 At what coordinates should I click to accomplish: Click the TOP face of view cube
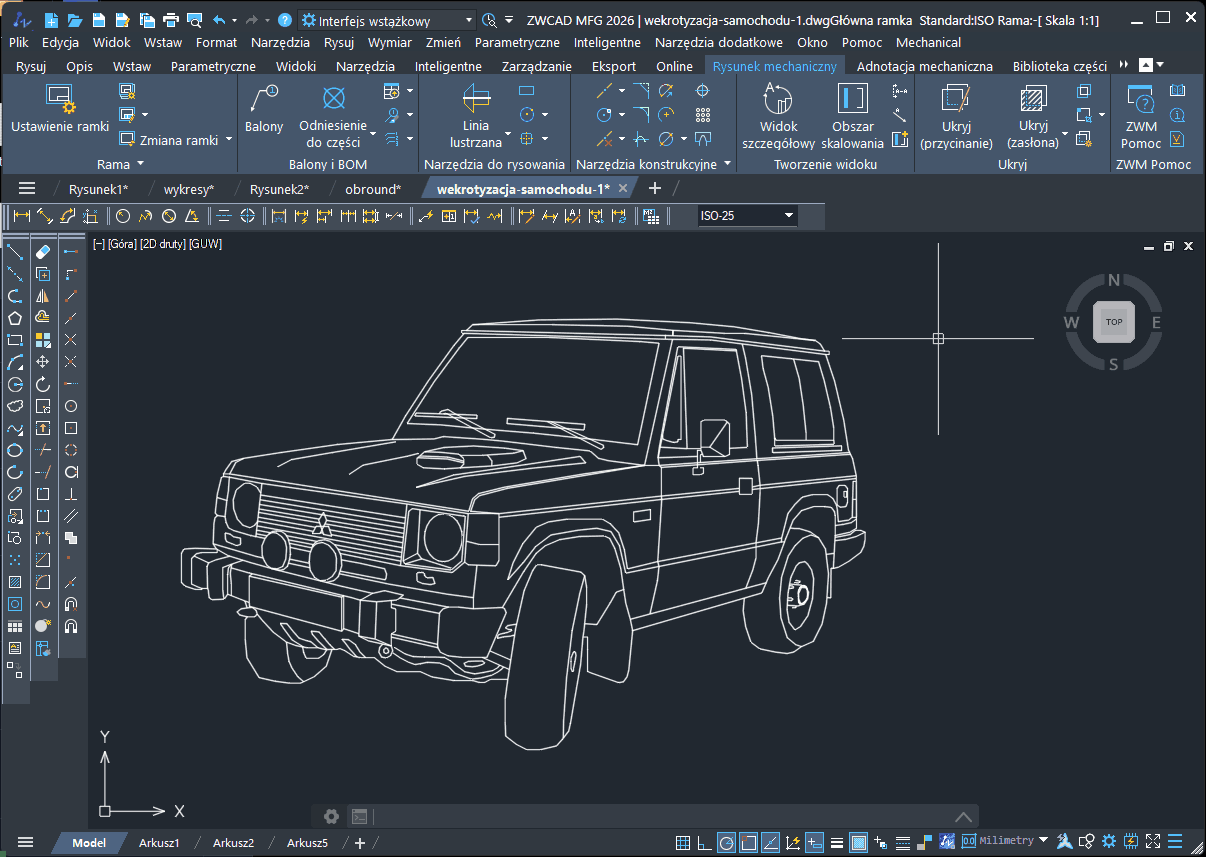1114,322
